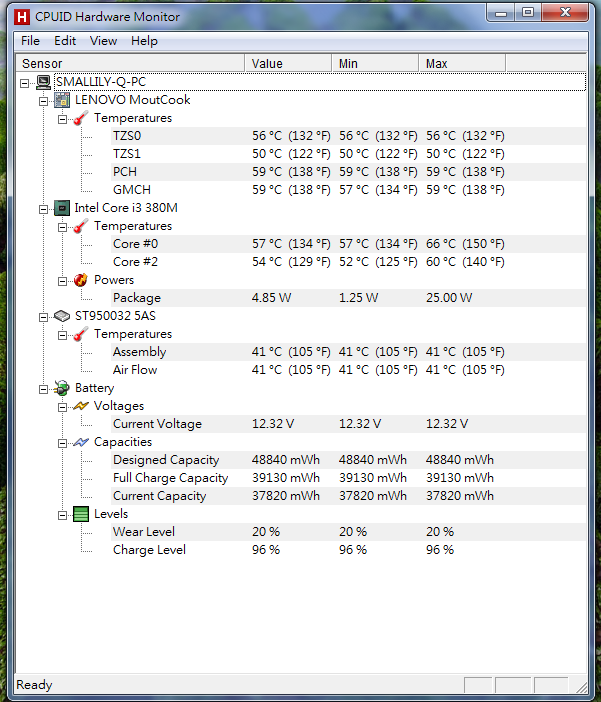Select the Designed Capacity row
The height and width of the screenshot is (702, 601).
[349, 460]
